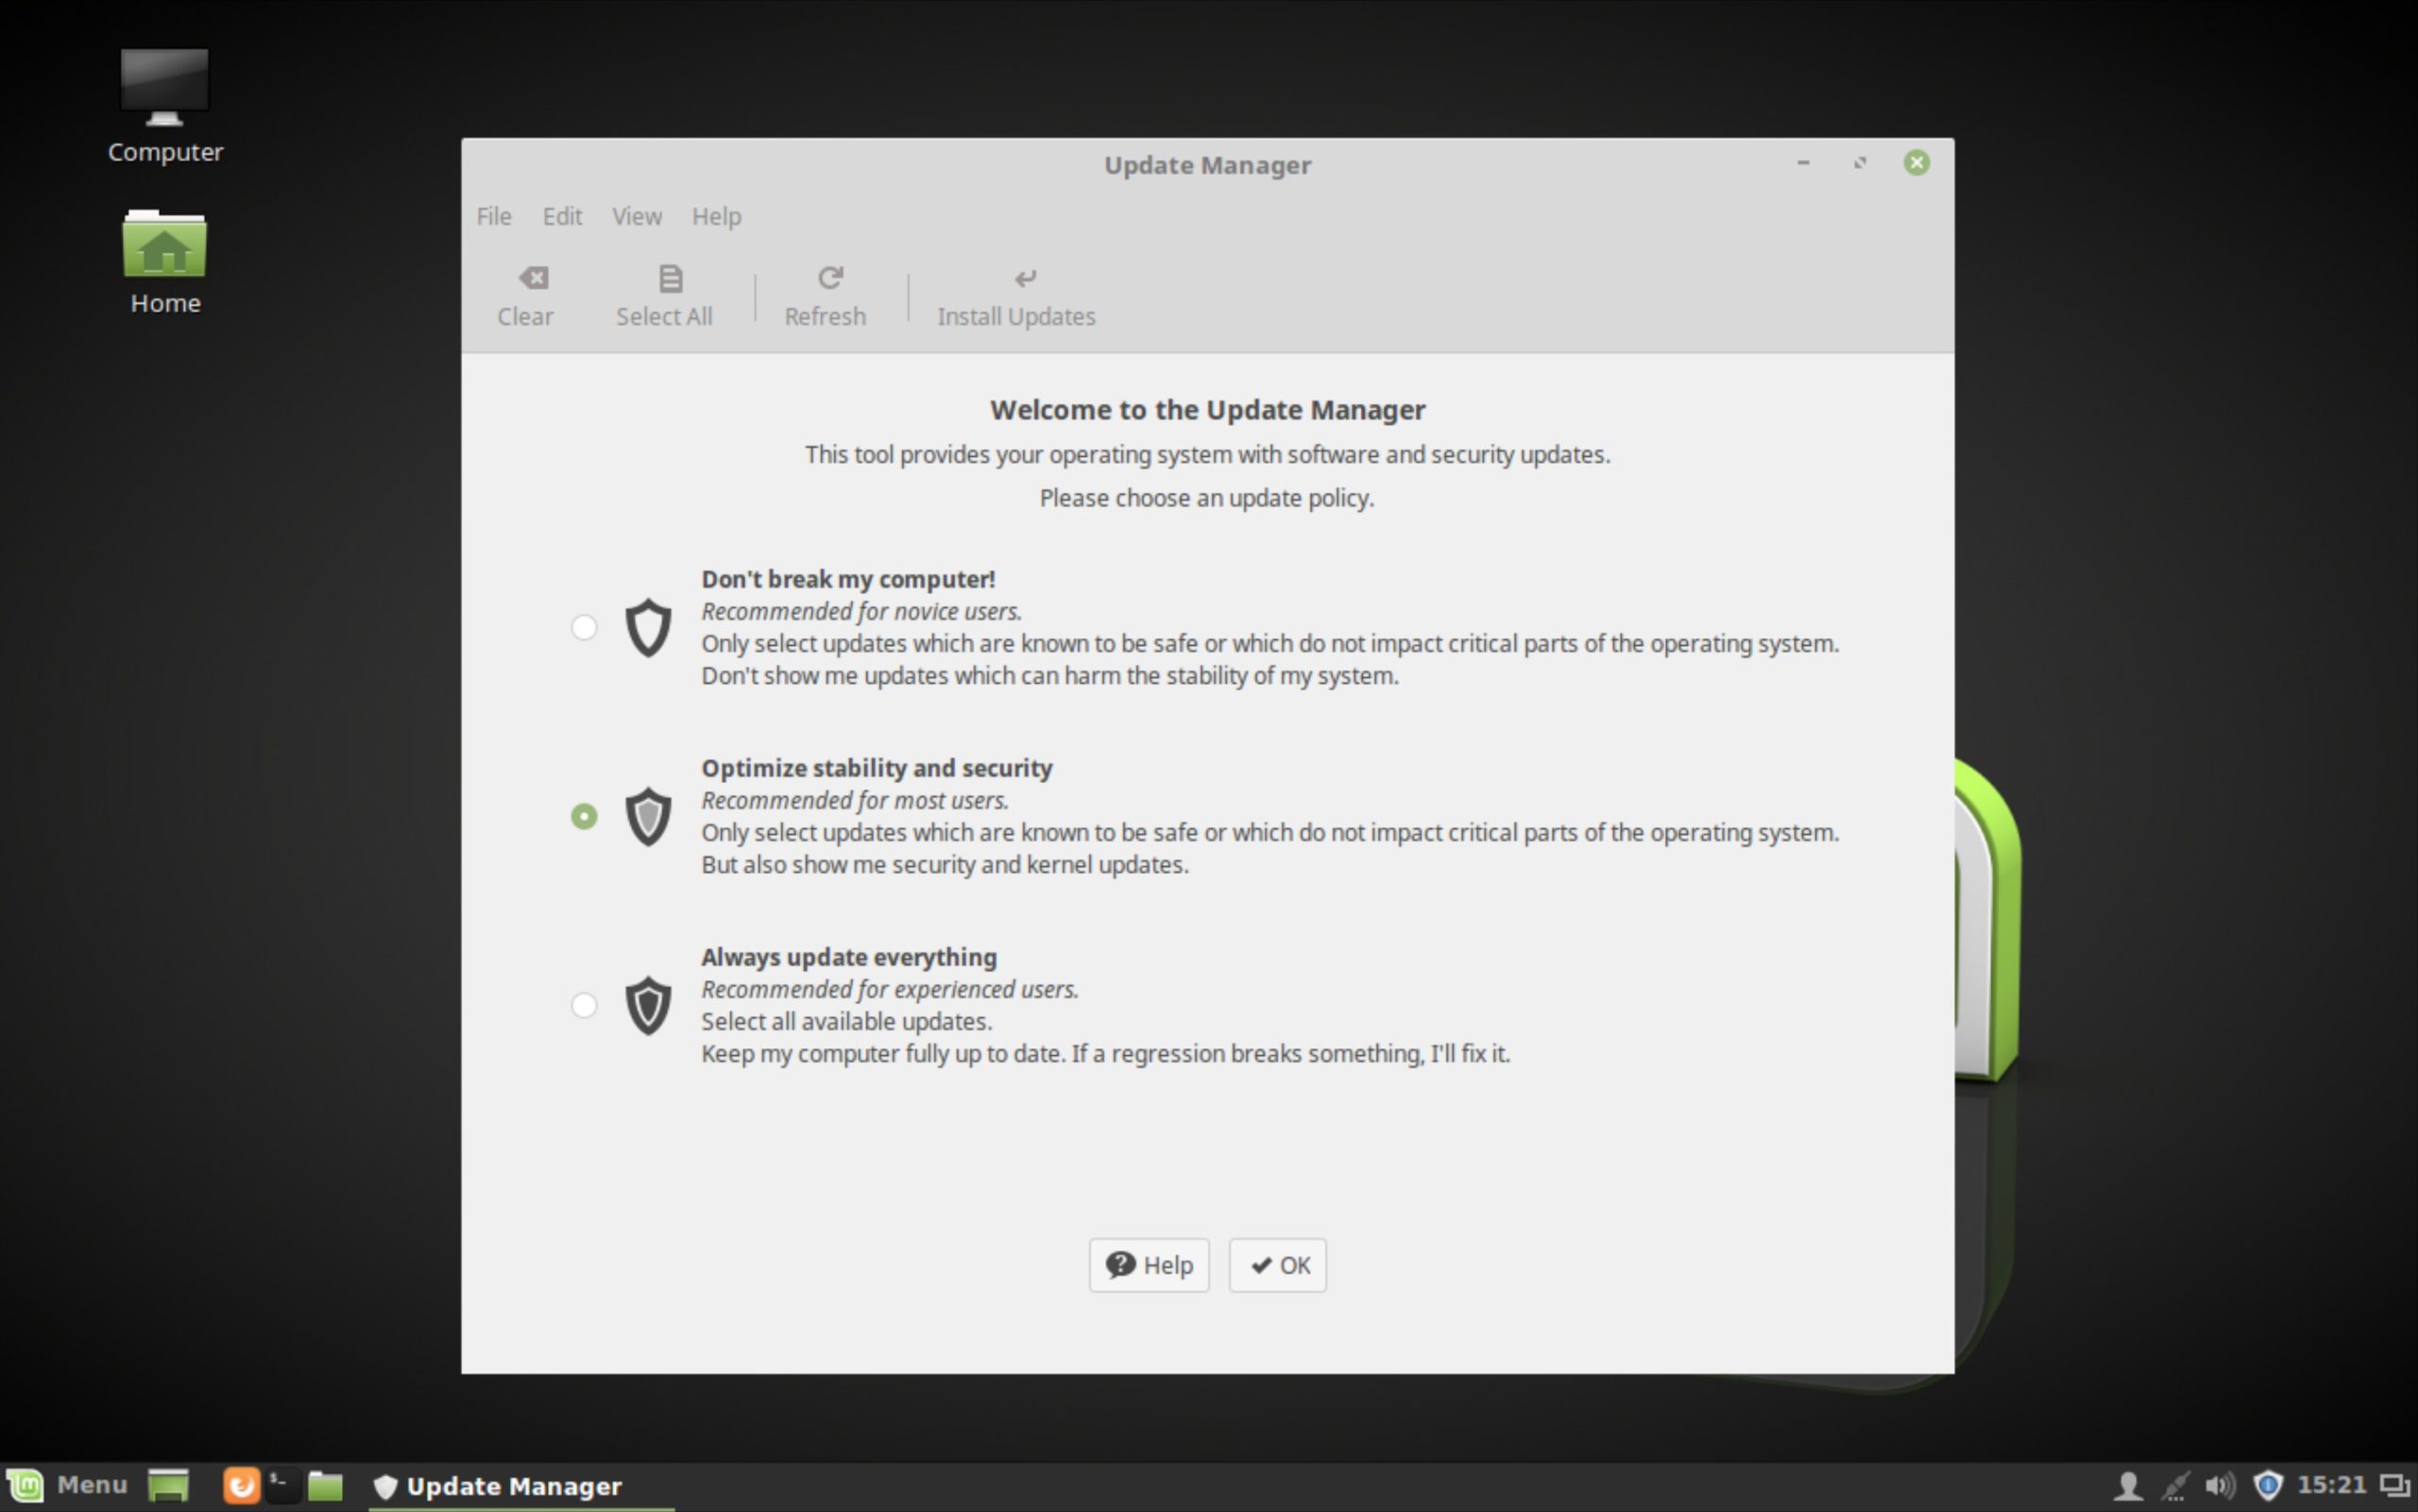Click the update shield tray icon
Screen dimensions: 2418x1512
[2268, 1486]
